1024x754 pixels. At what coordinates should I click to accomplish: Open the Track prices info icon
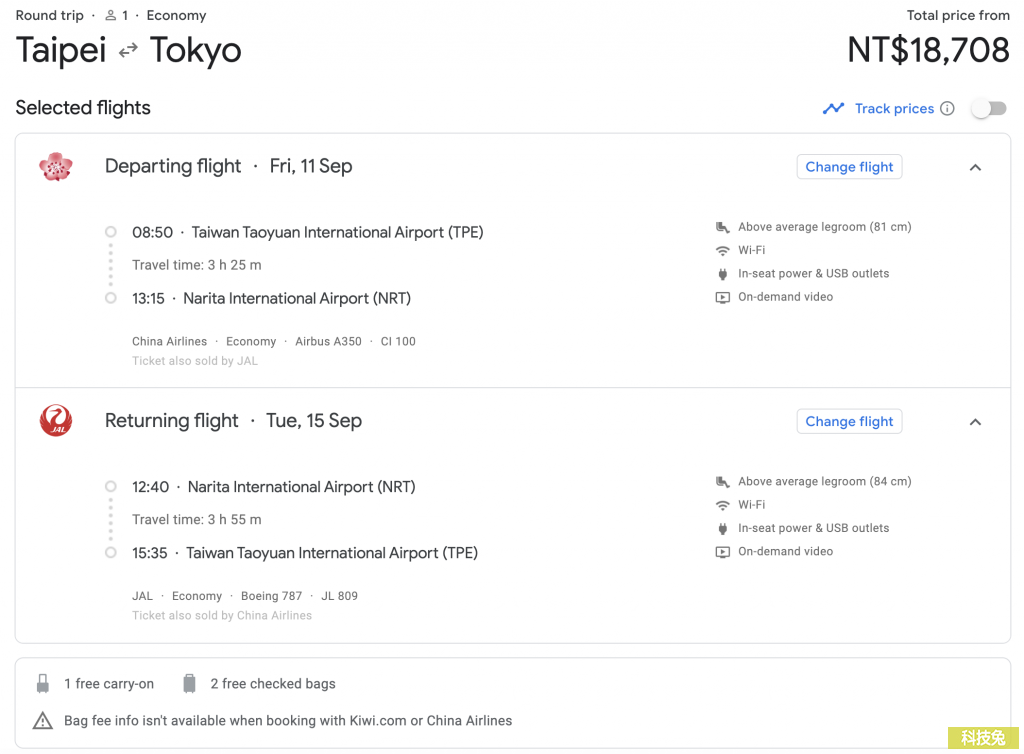coord(947,108)
